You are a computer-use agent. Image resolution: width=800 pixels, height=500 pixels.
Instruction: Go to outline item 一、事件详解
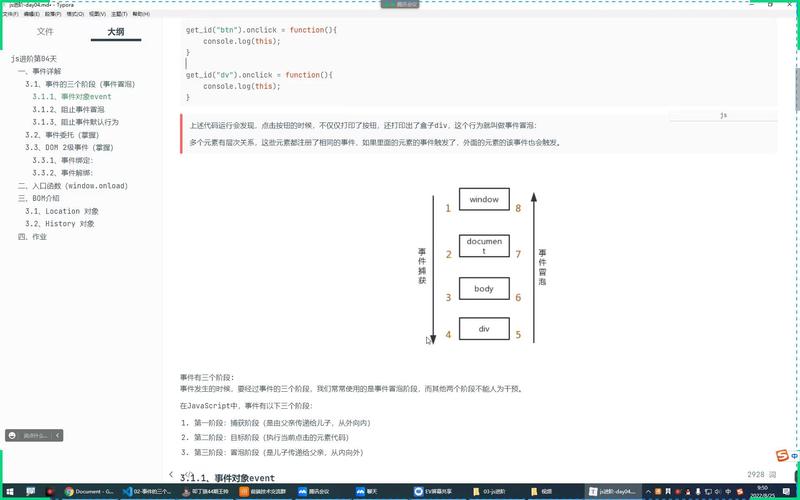(39, 71)
